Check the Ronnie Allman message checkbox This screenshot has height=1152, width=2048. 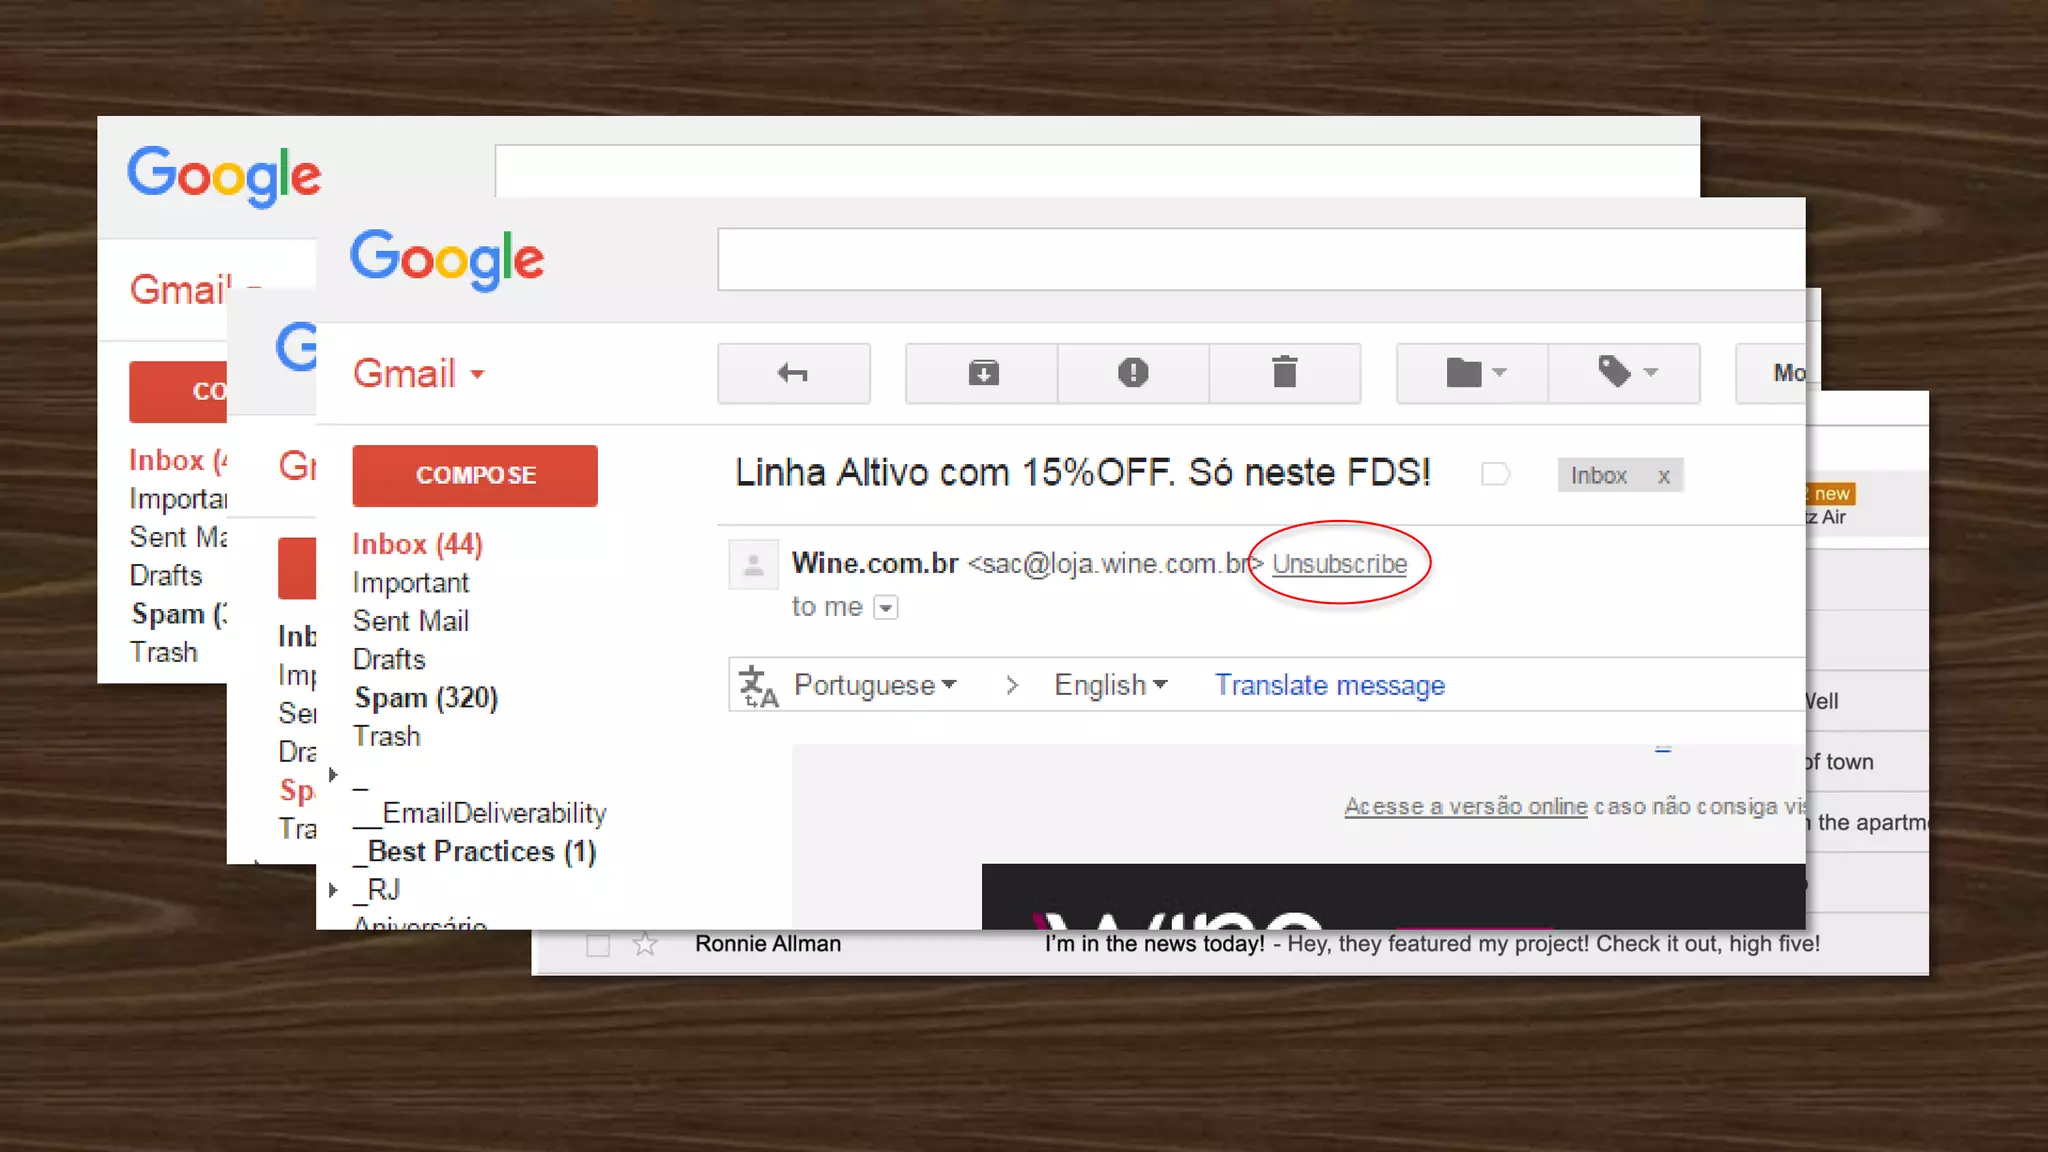click(598, 945)
